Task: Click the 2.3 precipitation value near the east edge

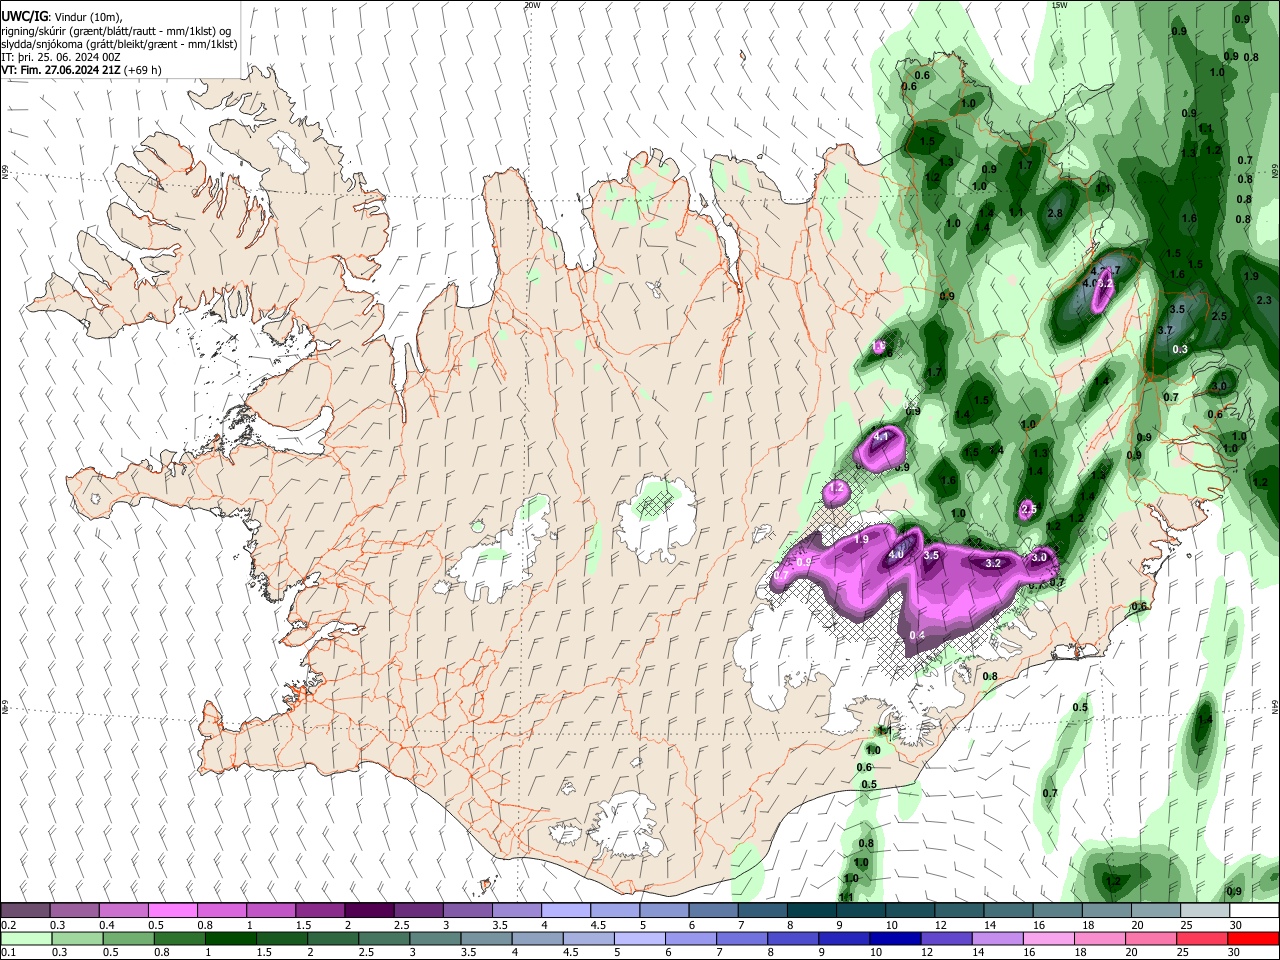Action: (1263, 300)
